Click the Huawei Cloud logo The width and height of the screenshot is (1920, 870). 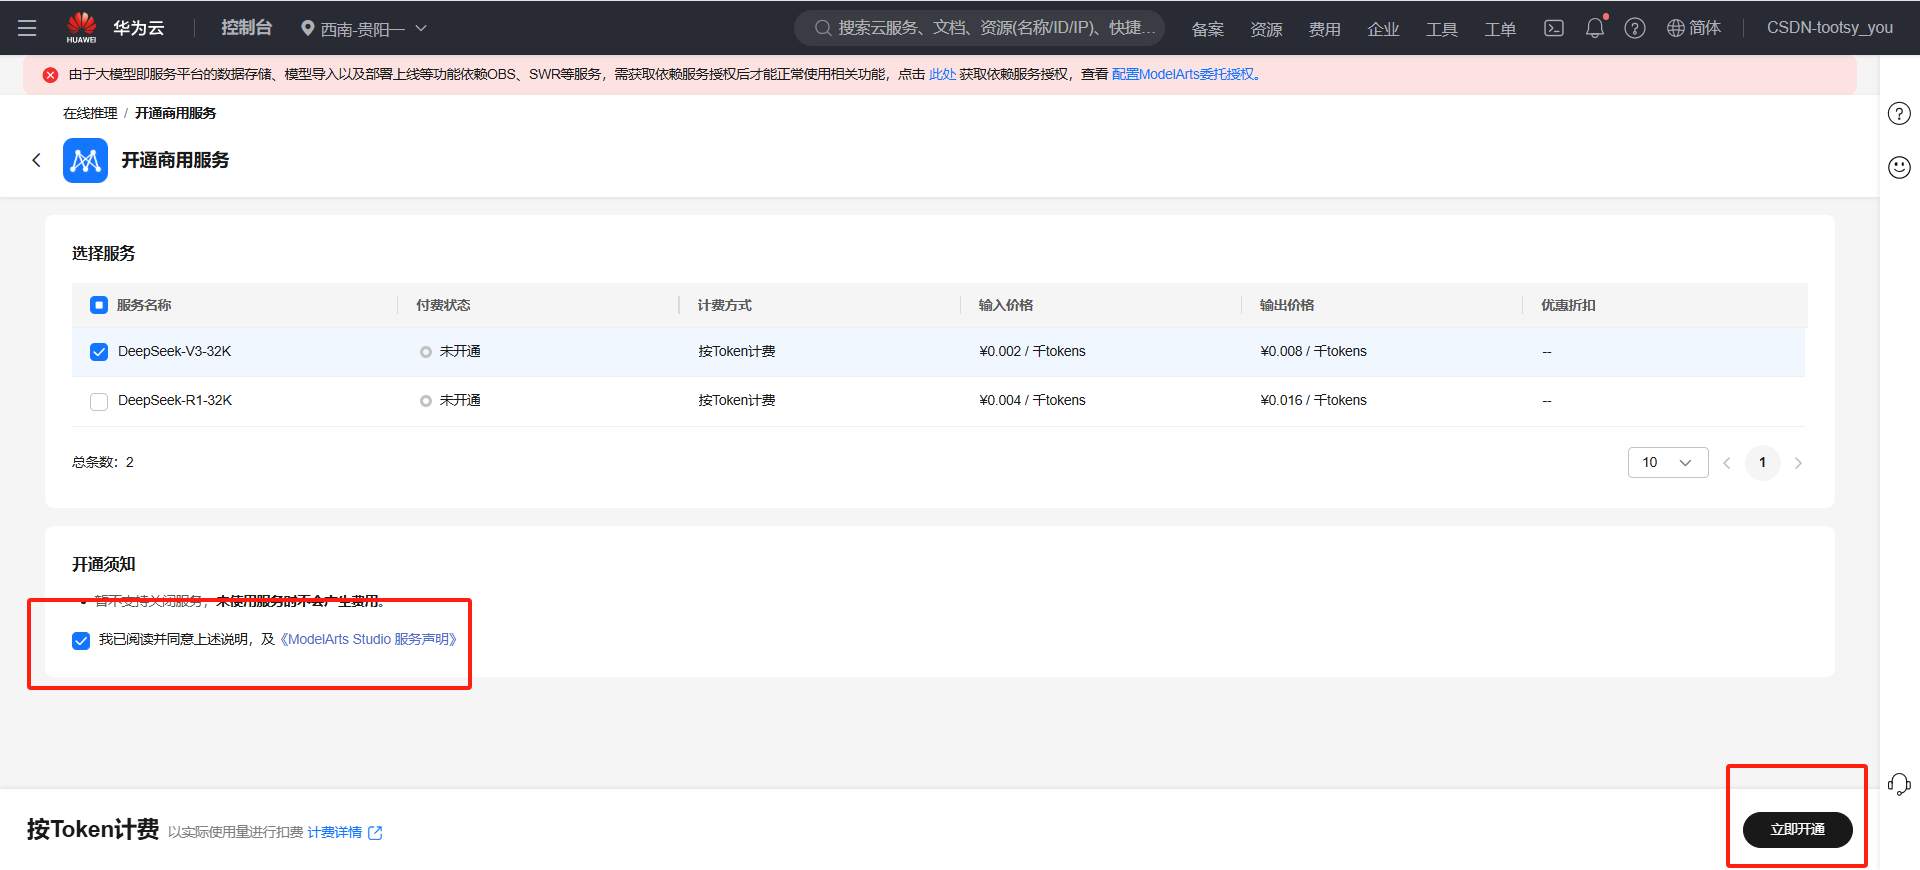point(82,27)
